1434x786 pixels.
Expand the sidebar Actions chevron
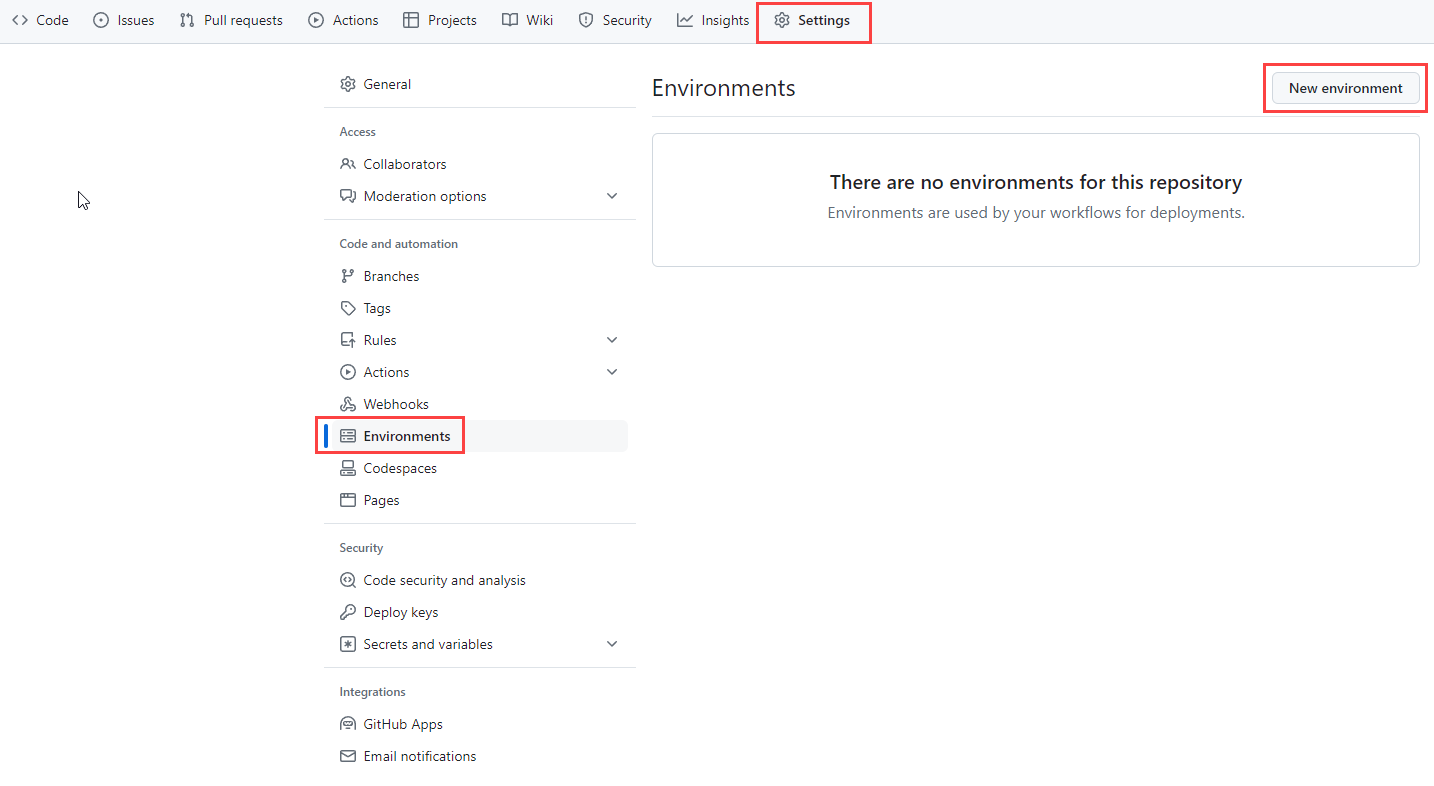(612, 372)
